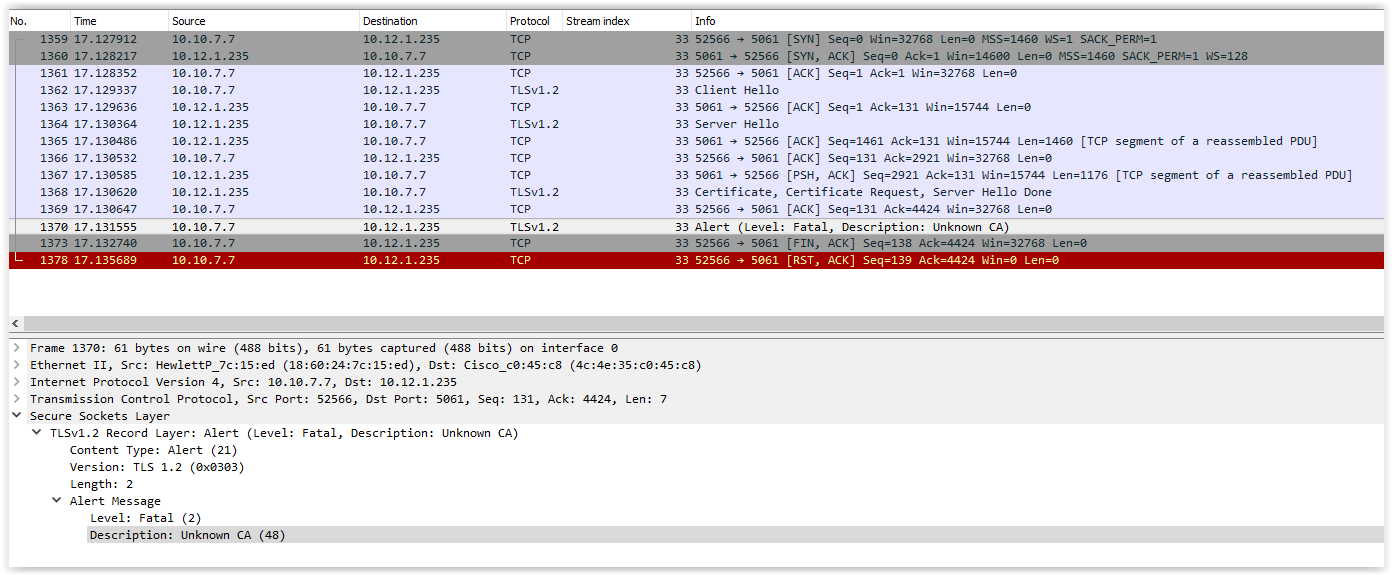Select the Length: 2 field

(101, 484)
